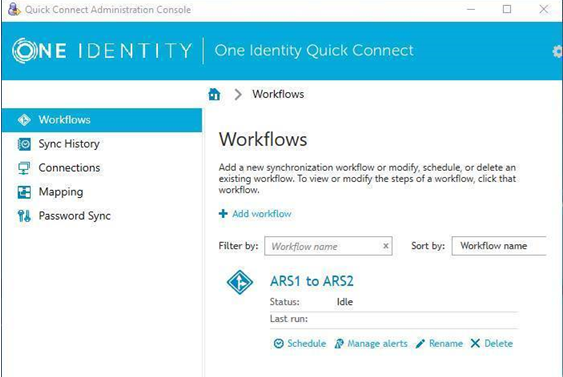Screen dimensions: 563x377
Task: Open the ARS1 to ARS2 workflow
Action: point(312,281)
